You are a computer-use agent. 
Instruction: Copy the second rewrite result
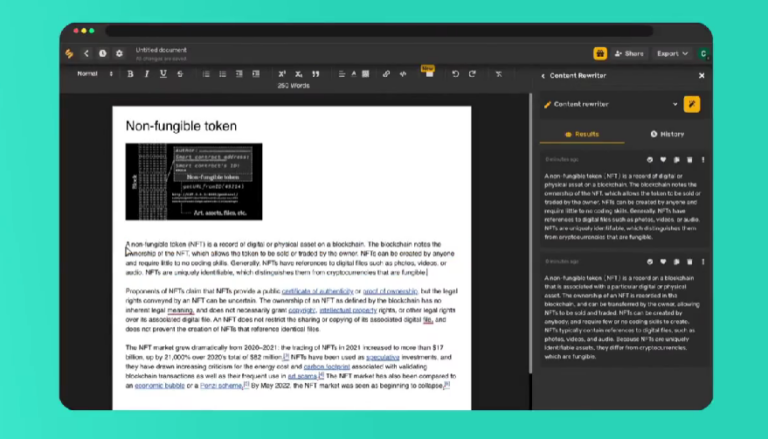point(676,262)
